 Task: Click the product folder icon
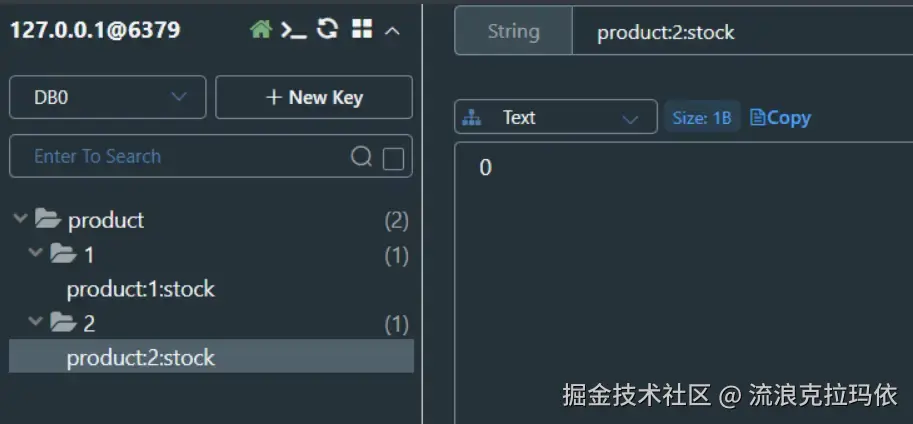(x=48, y=220)
